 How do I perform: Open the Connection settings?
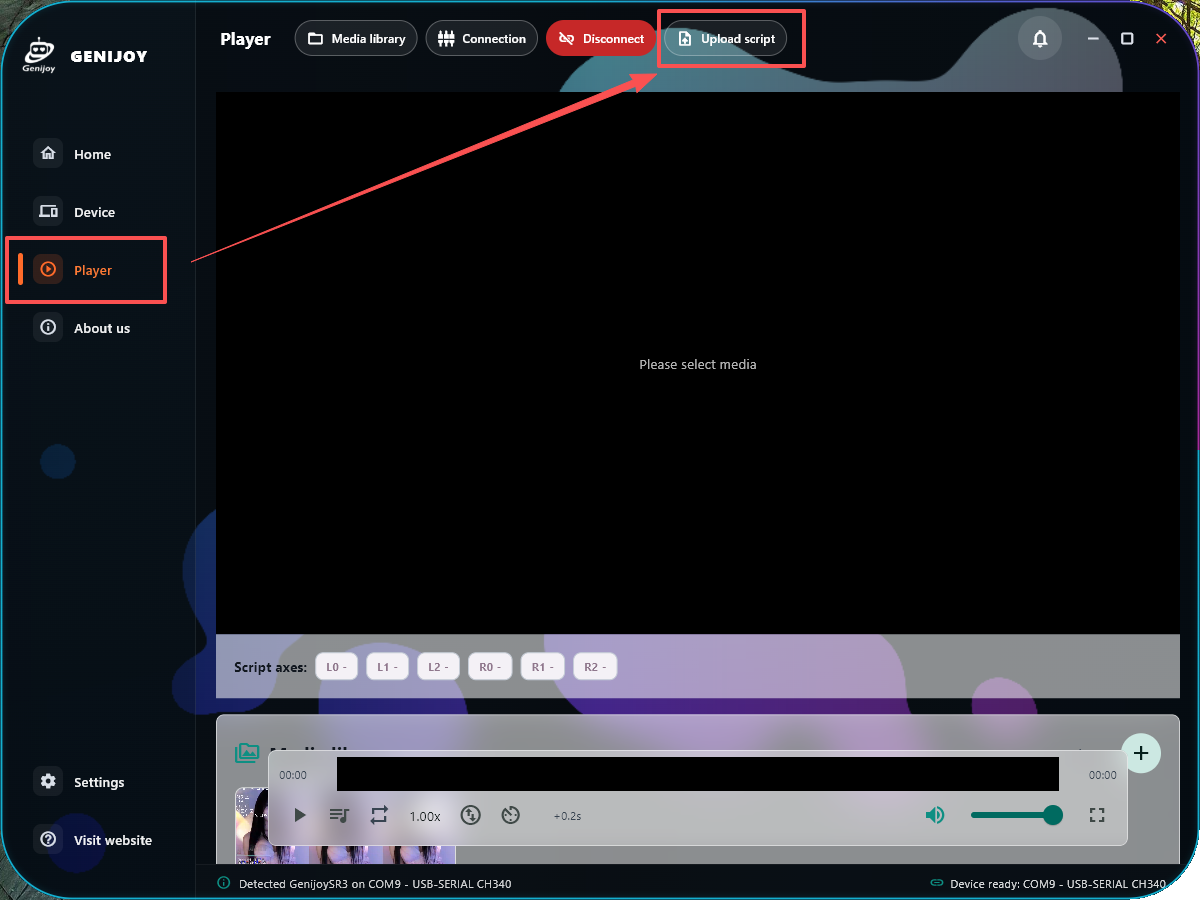click(482, 39)
